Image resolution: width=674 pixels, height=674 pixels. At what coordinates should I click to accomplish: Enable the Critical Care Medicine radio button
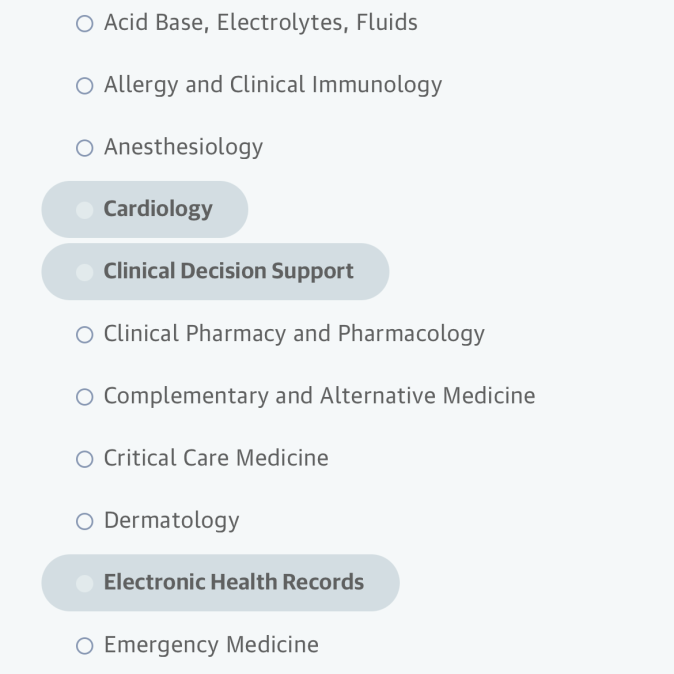point(85,459)
